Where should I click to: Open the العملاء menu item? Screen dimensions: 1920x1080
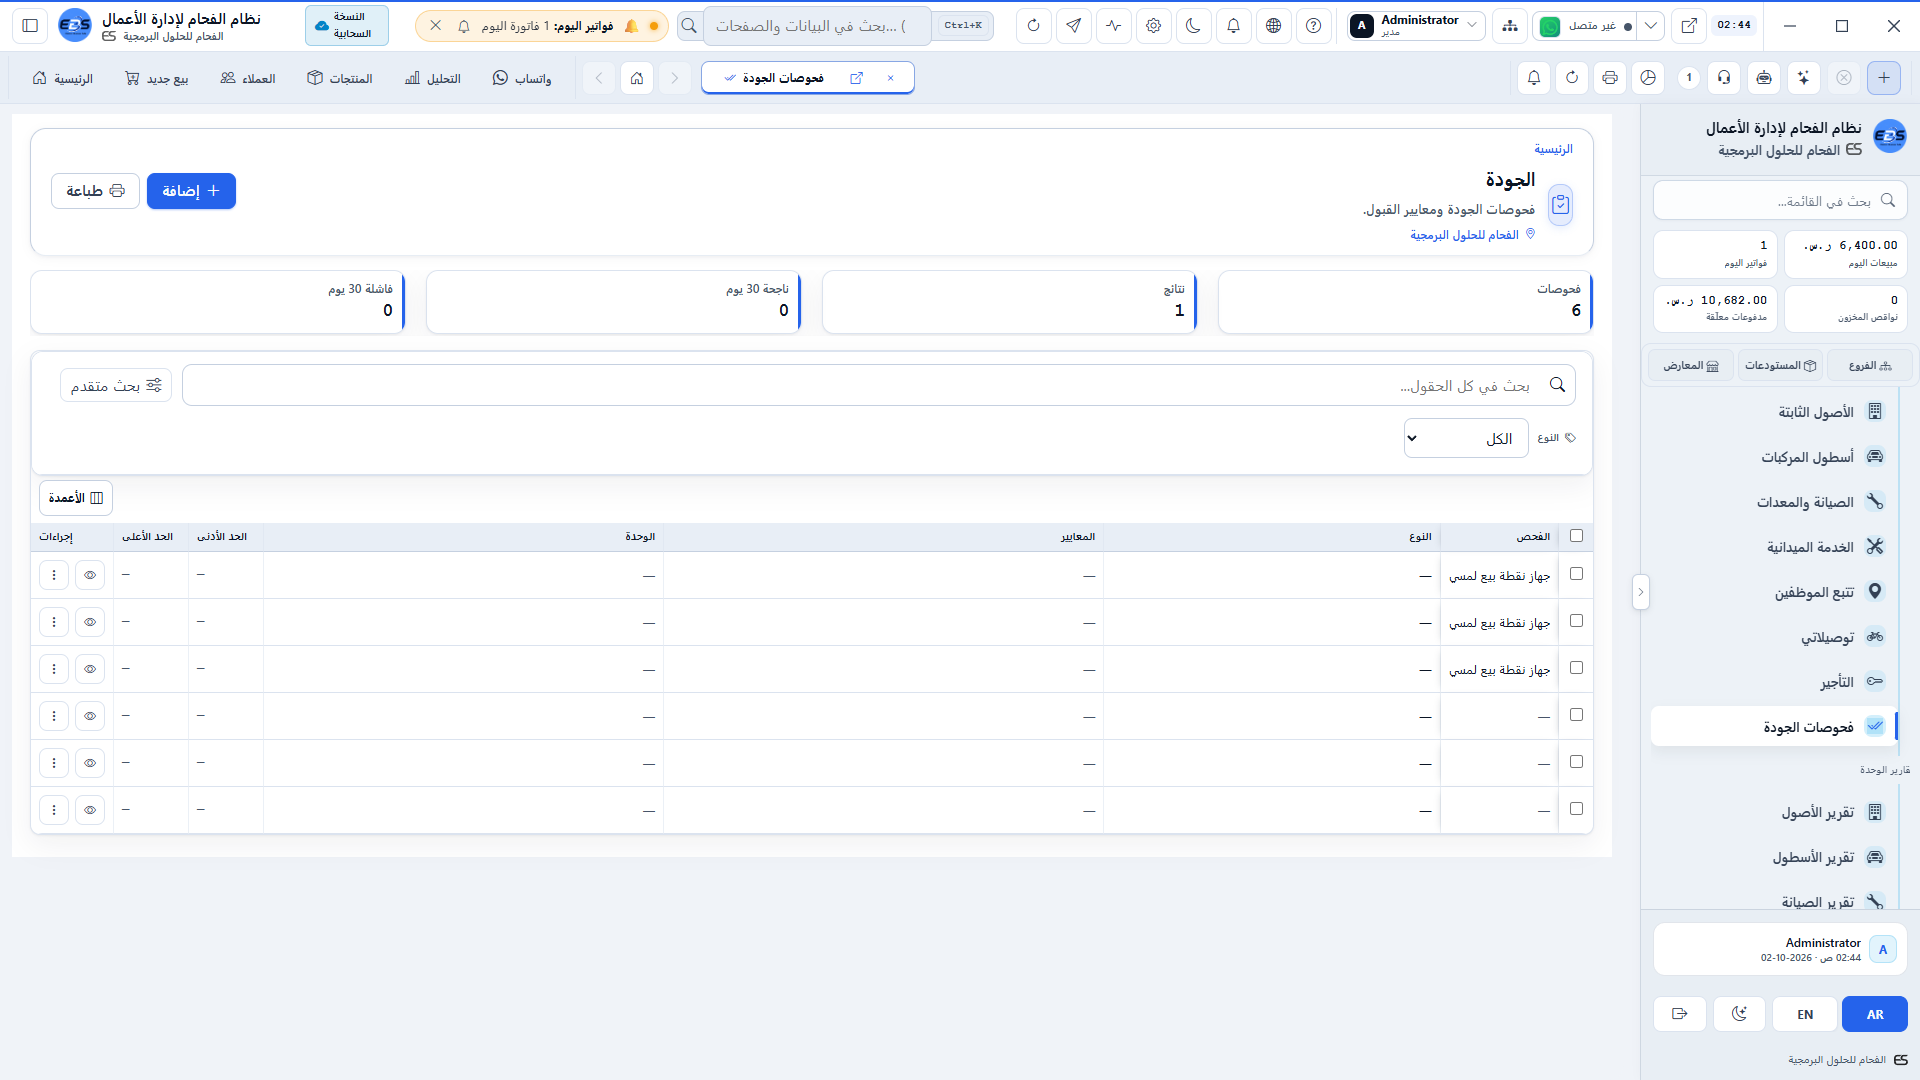coord(248,78)
